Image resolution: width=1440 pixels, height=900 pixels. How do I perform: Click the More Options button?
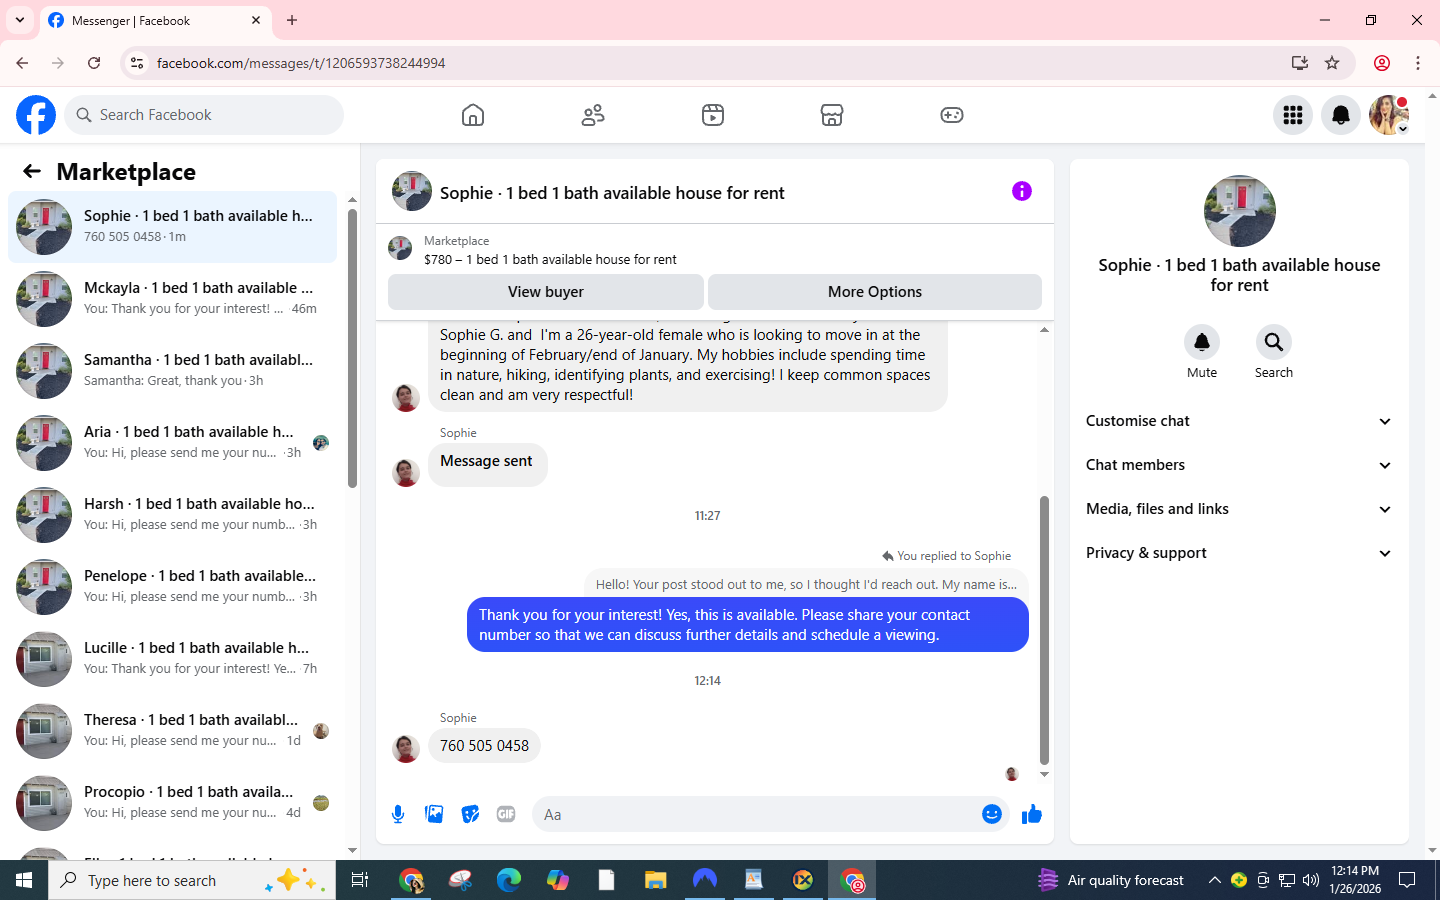[875, 292]
